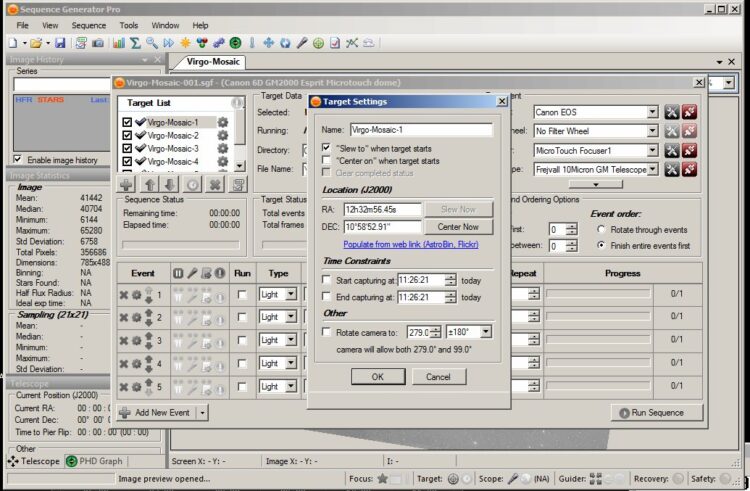Check the Rotate camera to option
Viewport: 750px width, 491px height.
click(326, 331)
